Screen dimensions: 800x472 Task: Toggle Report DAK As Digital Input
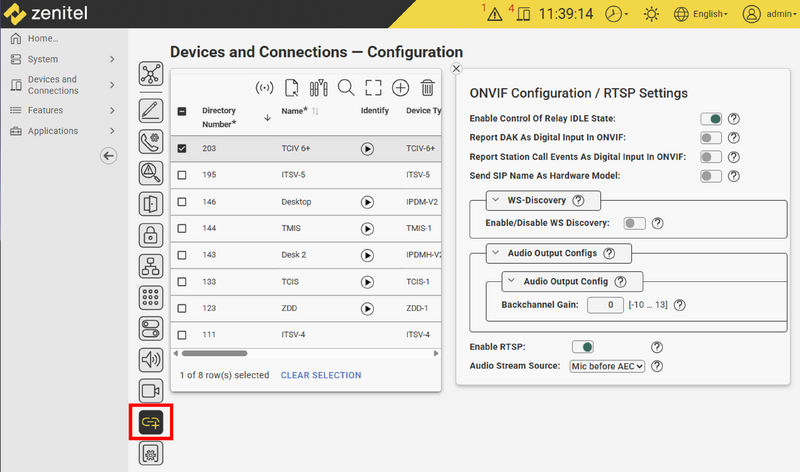click(711, 138)
